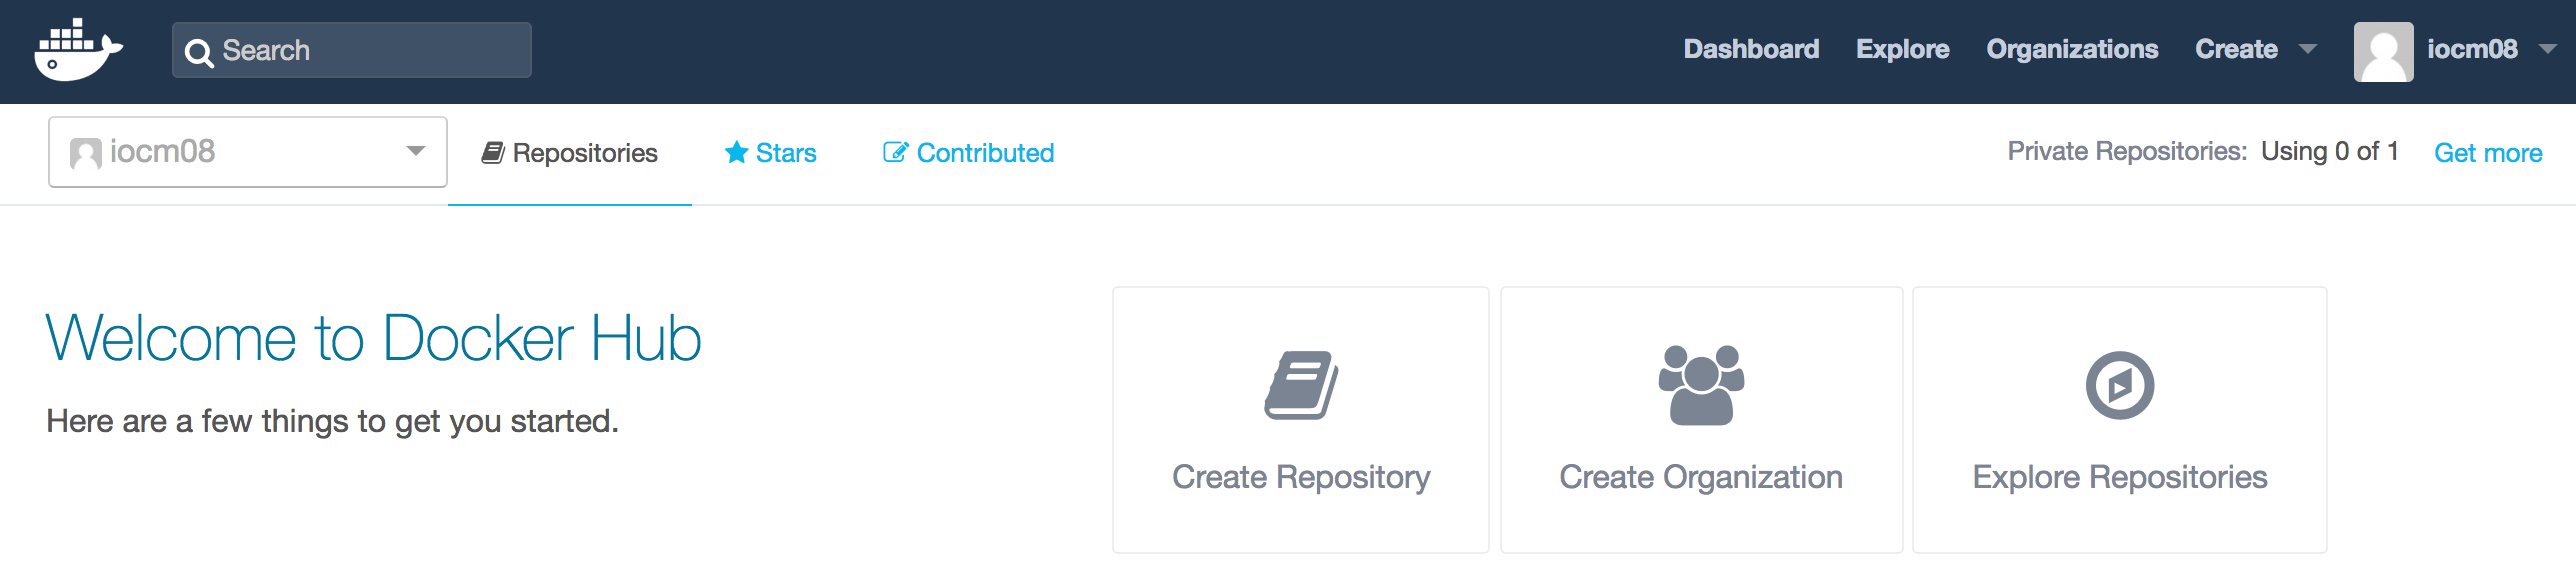The height and width of the screenshot is (578, 2576).
Task: Expand the Create dropdown arrow
Action: 2308,49
